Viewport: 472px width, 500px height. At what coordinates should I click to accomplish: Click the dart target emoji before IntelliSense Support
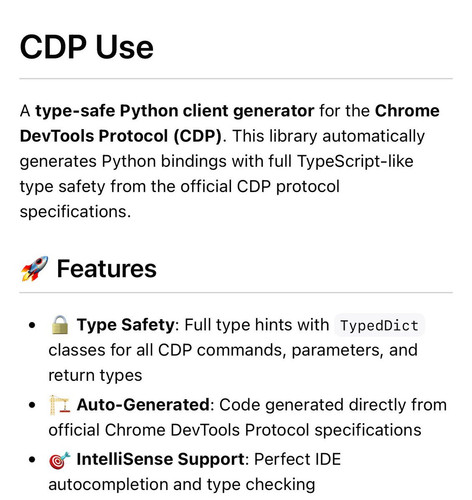[60, 460]
